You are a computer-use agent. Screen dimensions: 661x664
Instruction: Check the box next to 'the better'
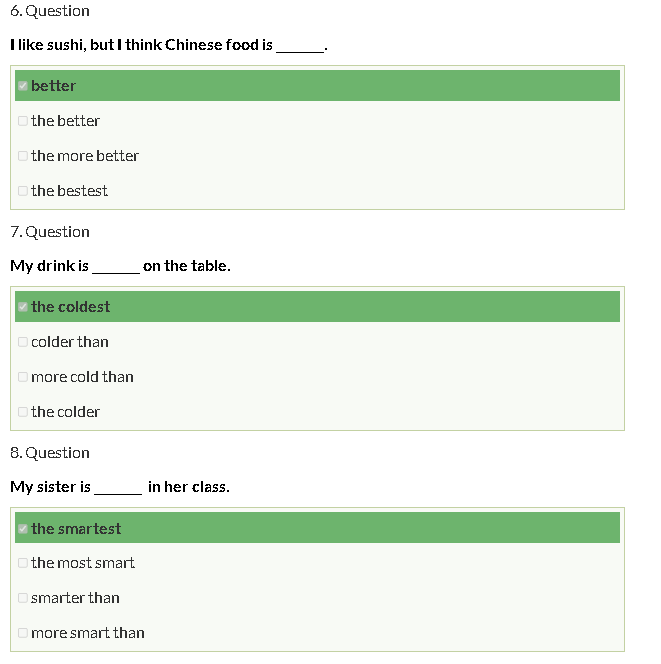point(23,121)
